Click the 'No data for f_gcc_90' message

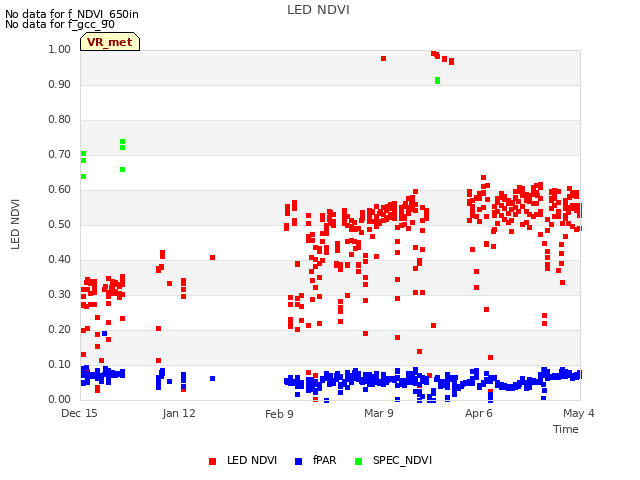coord(60,24)
